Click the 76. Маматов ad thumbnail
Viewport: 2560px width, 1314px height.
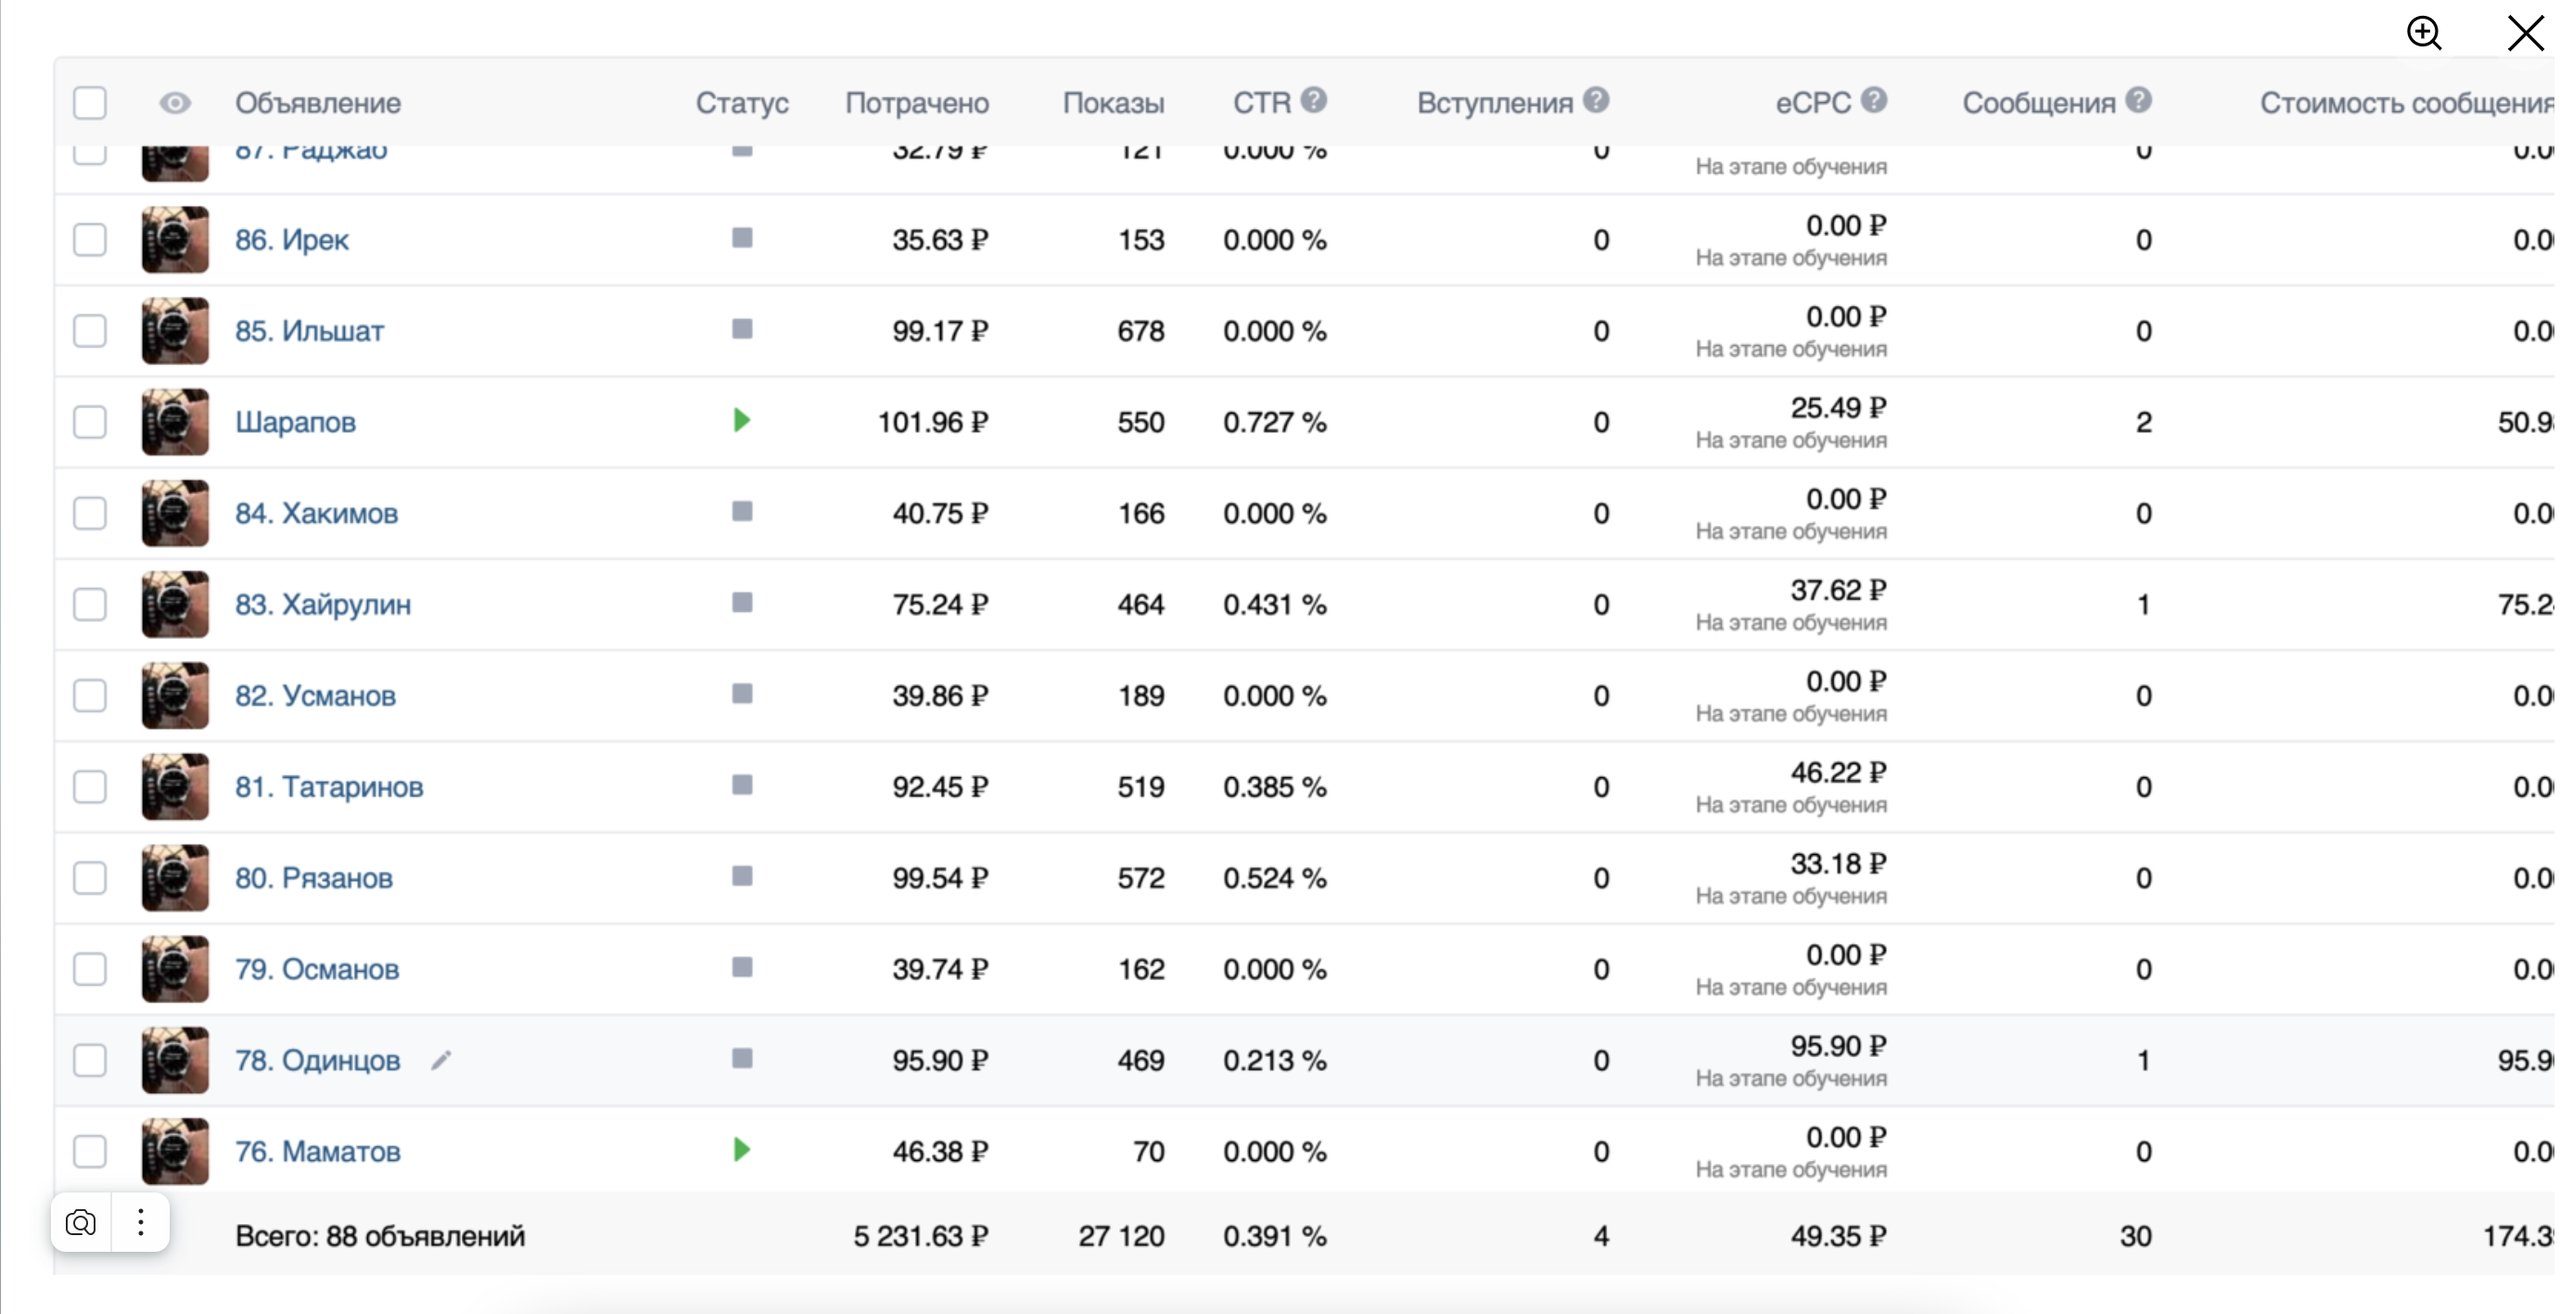click(x=175, y=1151)
